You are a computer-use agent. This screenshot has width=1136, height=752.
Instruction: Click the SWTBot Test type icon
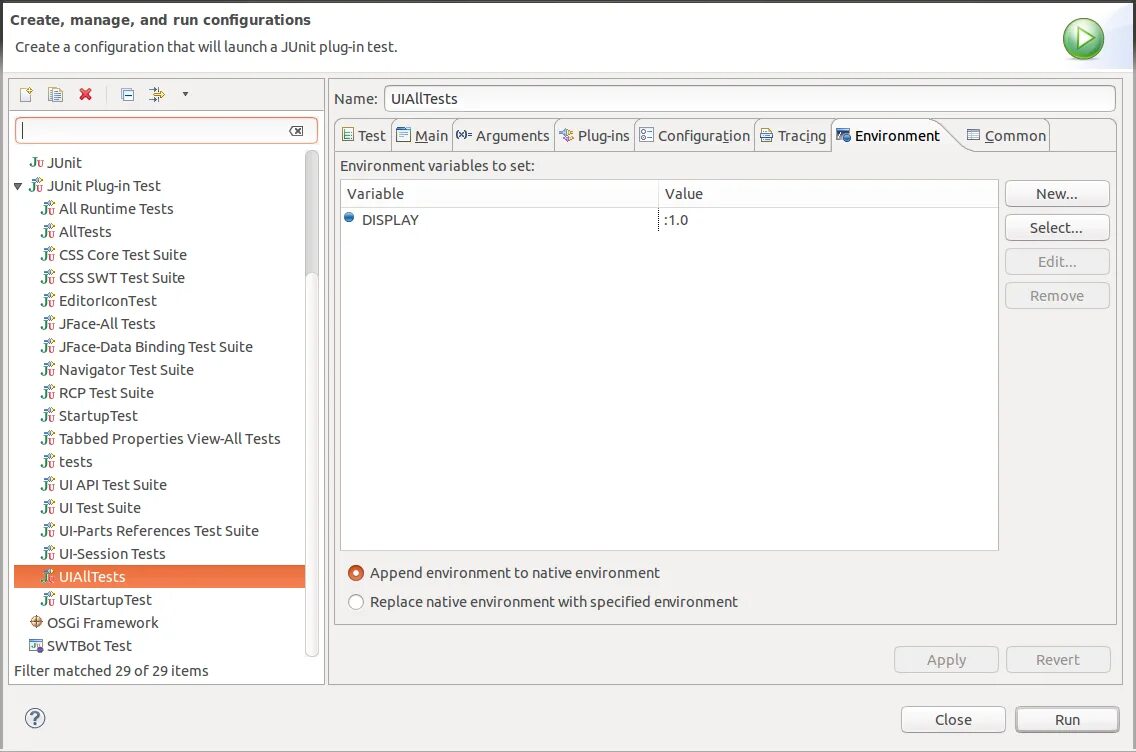(x=36, y=646)
